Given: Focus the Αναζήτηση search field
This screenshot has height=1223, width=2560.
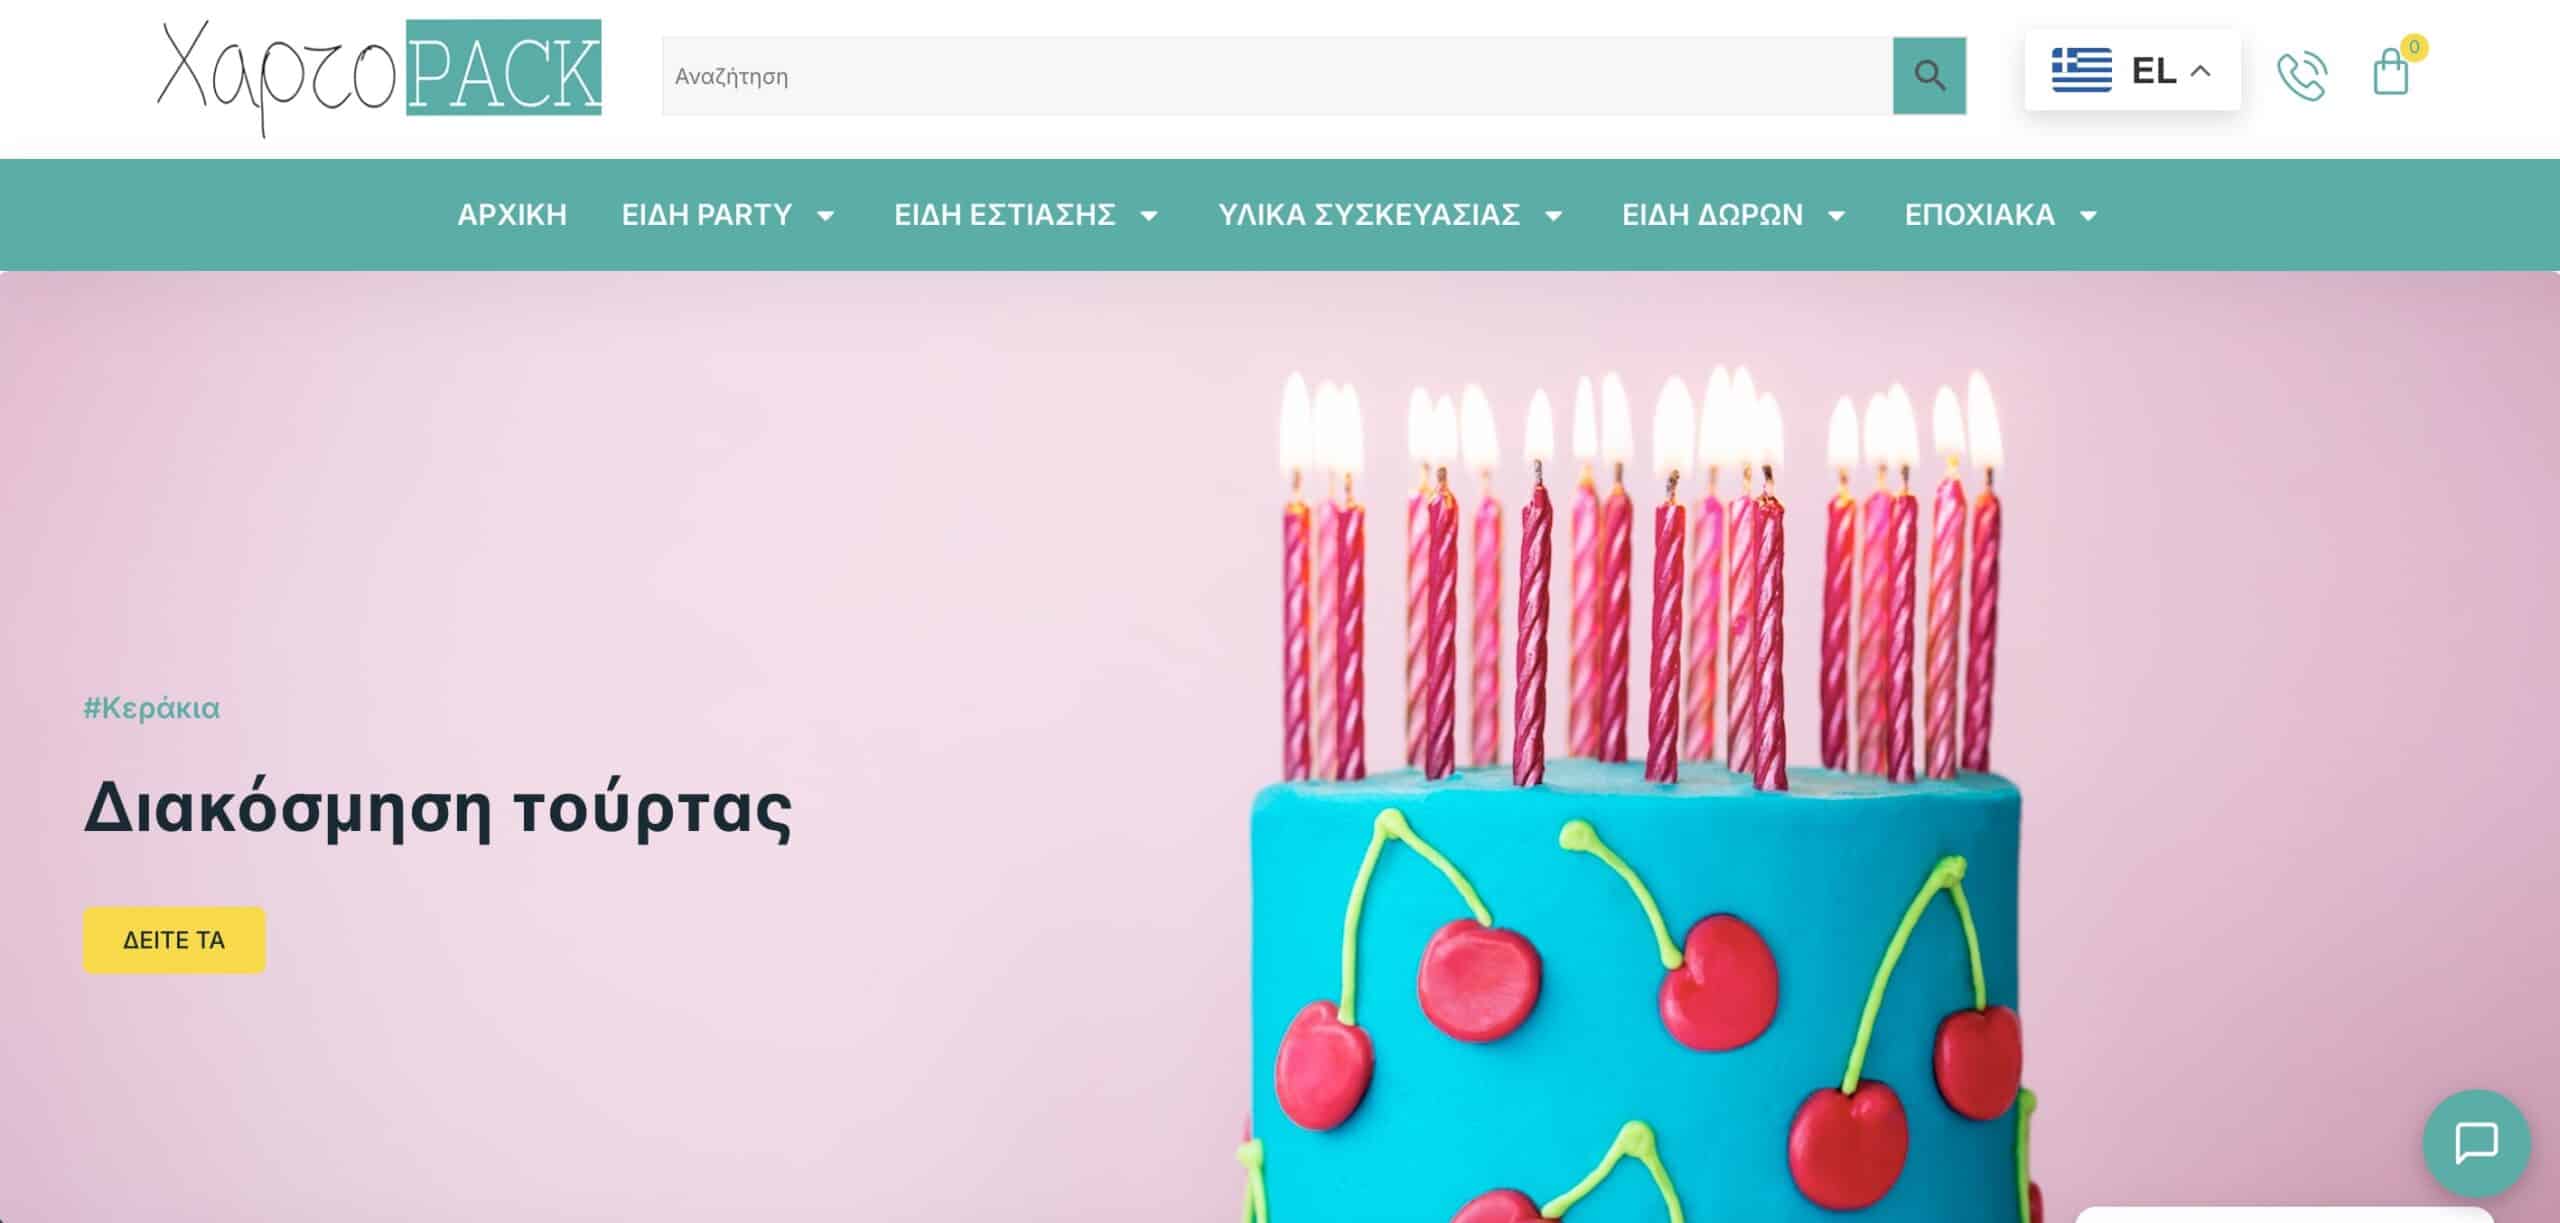Looking at the screenshot, I should pos(1277,76).
